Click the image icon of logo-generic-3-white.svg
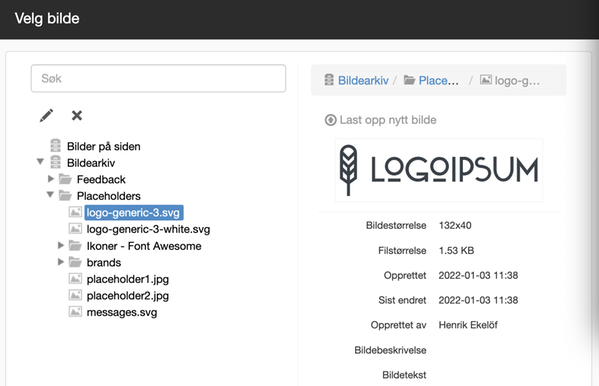Image resolution: width=599 pixels, height=386 pixels. (75, 229)
